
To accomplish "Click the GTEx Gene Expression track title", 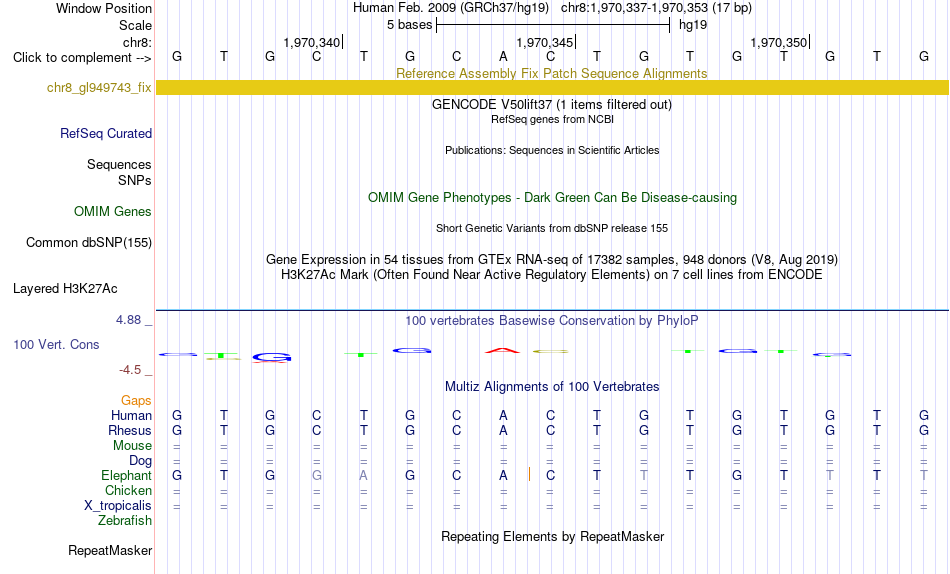I will (x=552, y=259).
